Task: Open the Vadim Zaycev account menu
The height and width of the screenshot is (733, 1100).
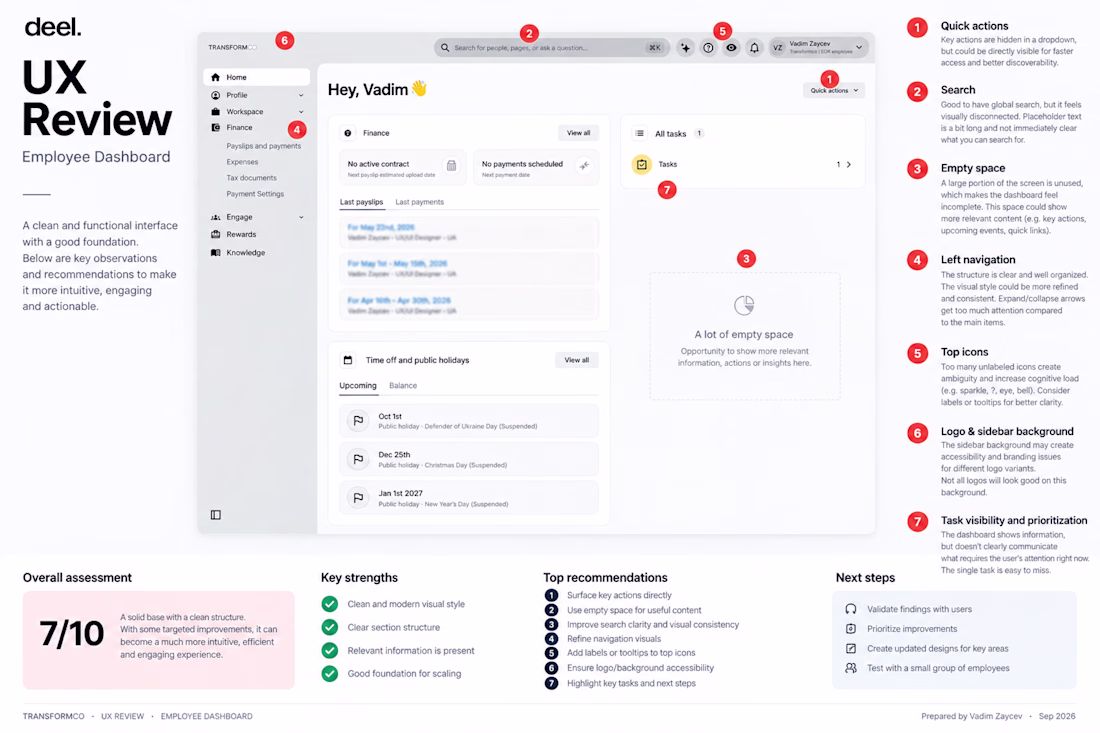Action: (819, 48)
